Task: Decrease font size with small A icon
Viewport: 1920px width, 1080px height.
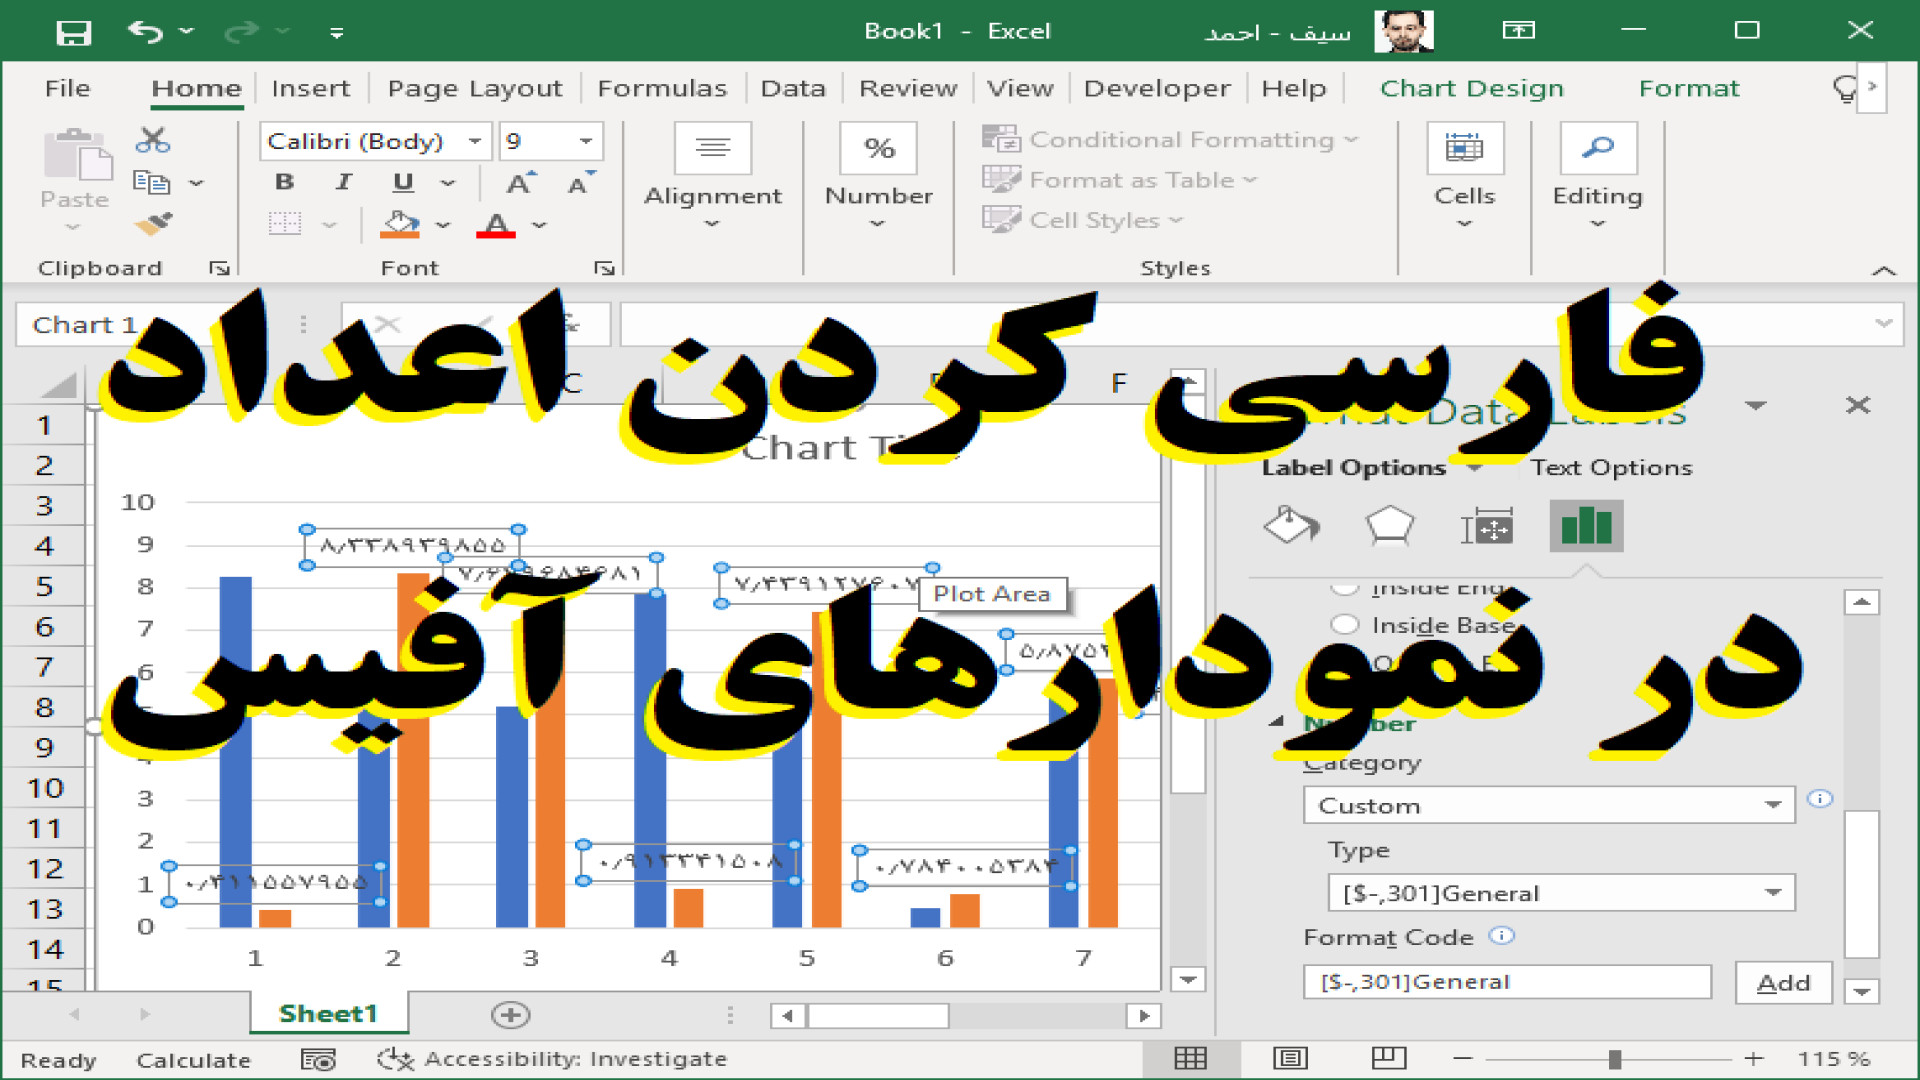Action: [581, 183]
